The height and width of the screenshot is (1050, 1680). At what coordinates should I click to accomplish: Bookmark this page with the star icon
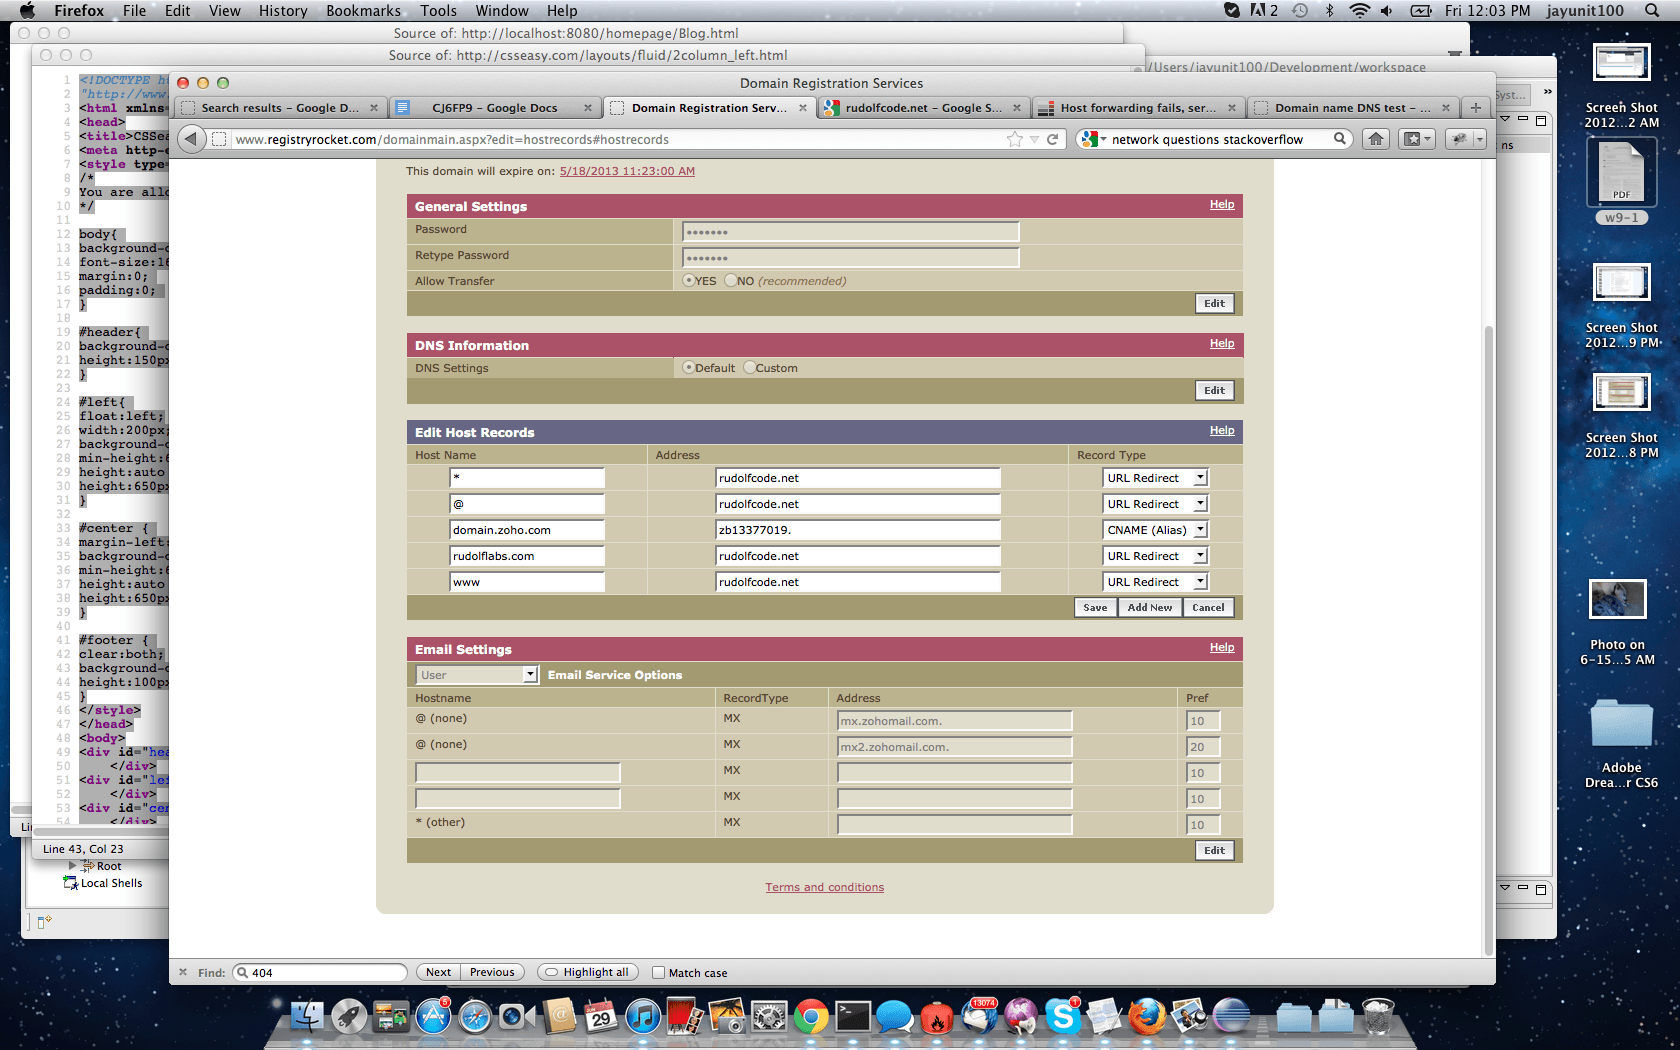1015,139
